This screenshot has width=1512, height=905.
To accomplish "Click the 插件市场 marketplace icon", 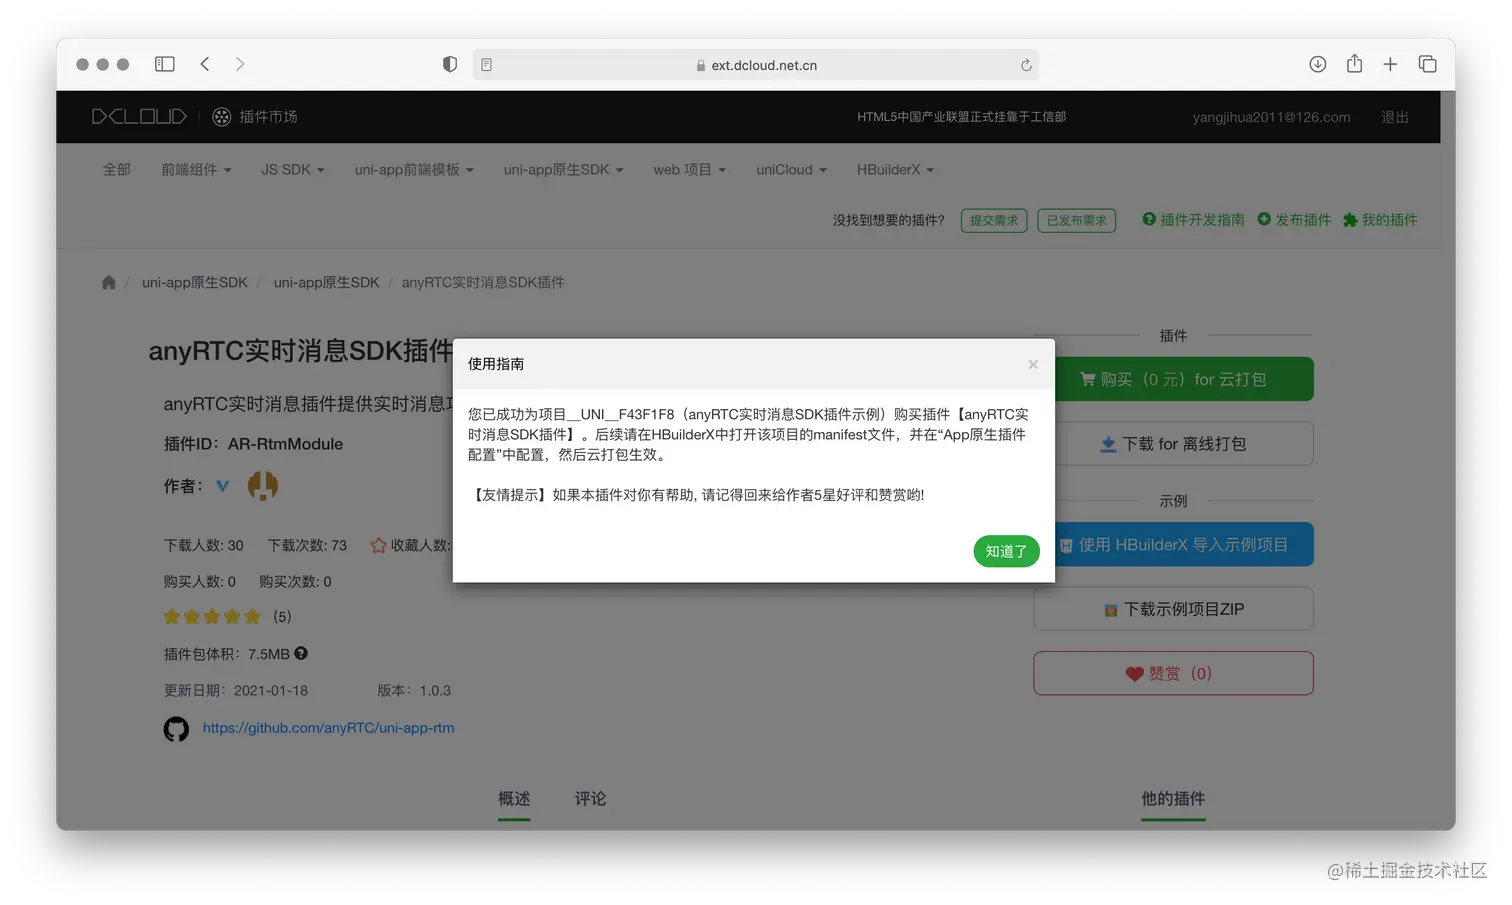I will point(222,117).
